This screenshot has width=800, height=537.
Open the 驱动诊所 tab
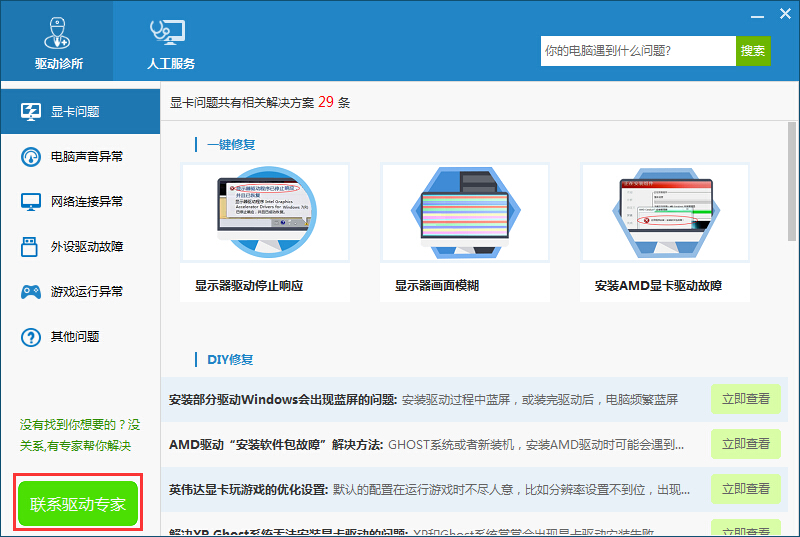[58, 42]
